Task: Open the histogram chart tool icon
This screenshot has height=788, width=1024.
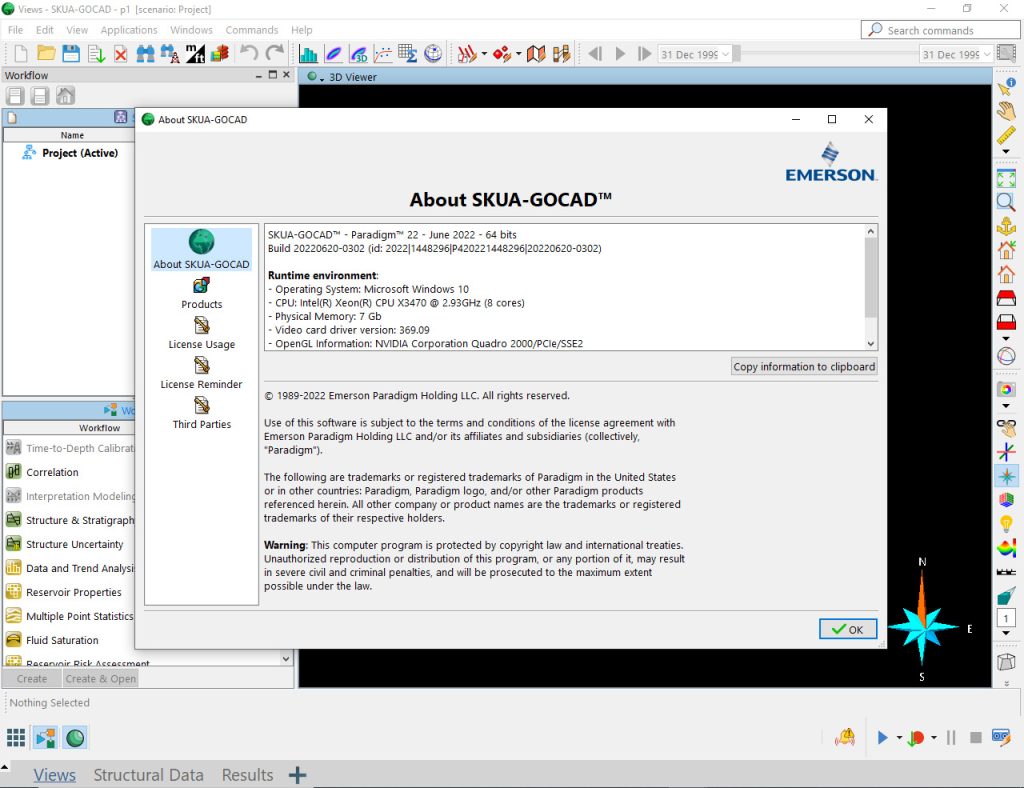Action: 308,54
